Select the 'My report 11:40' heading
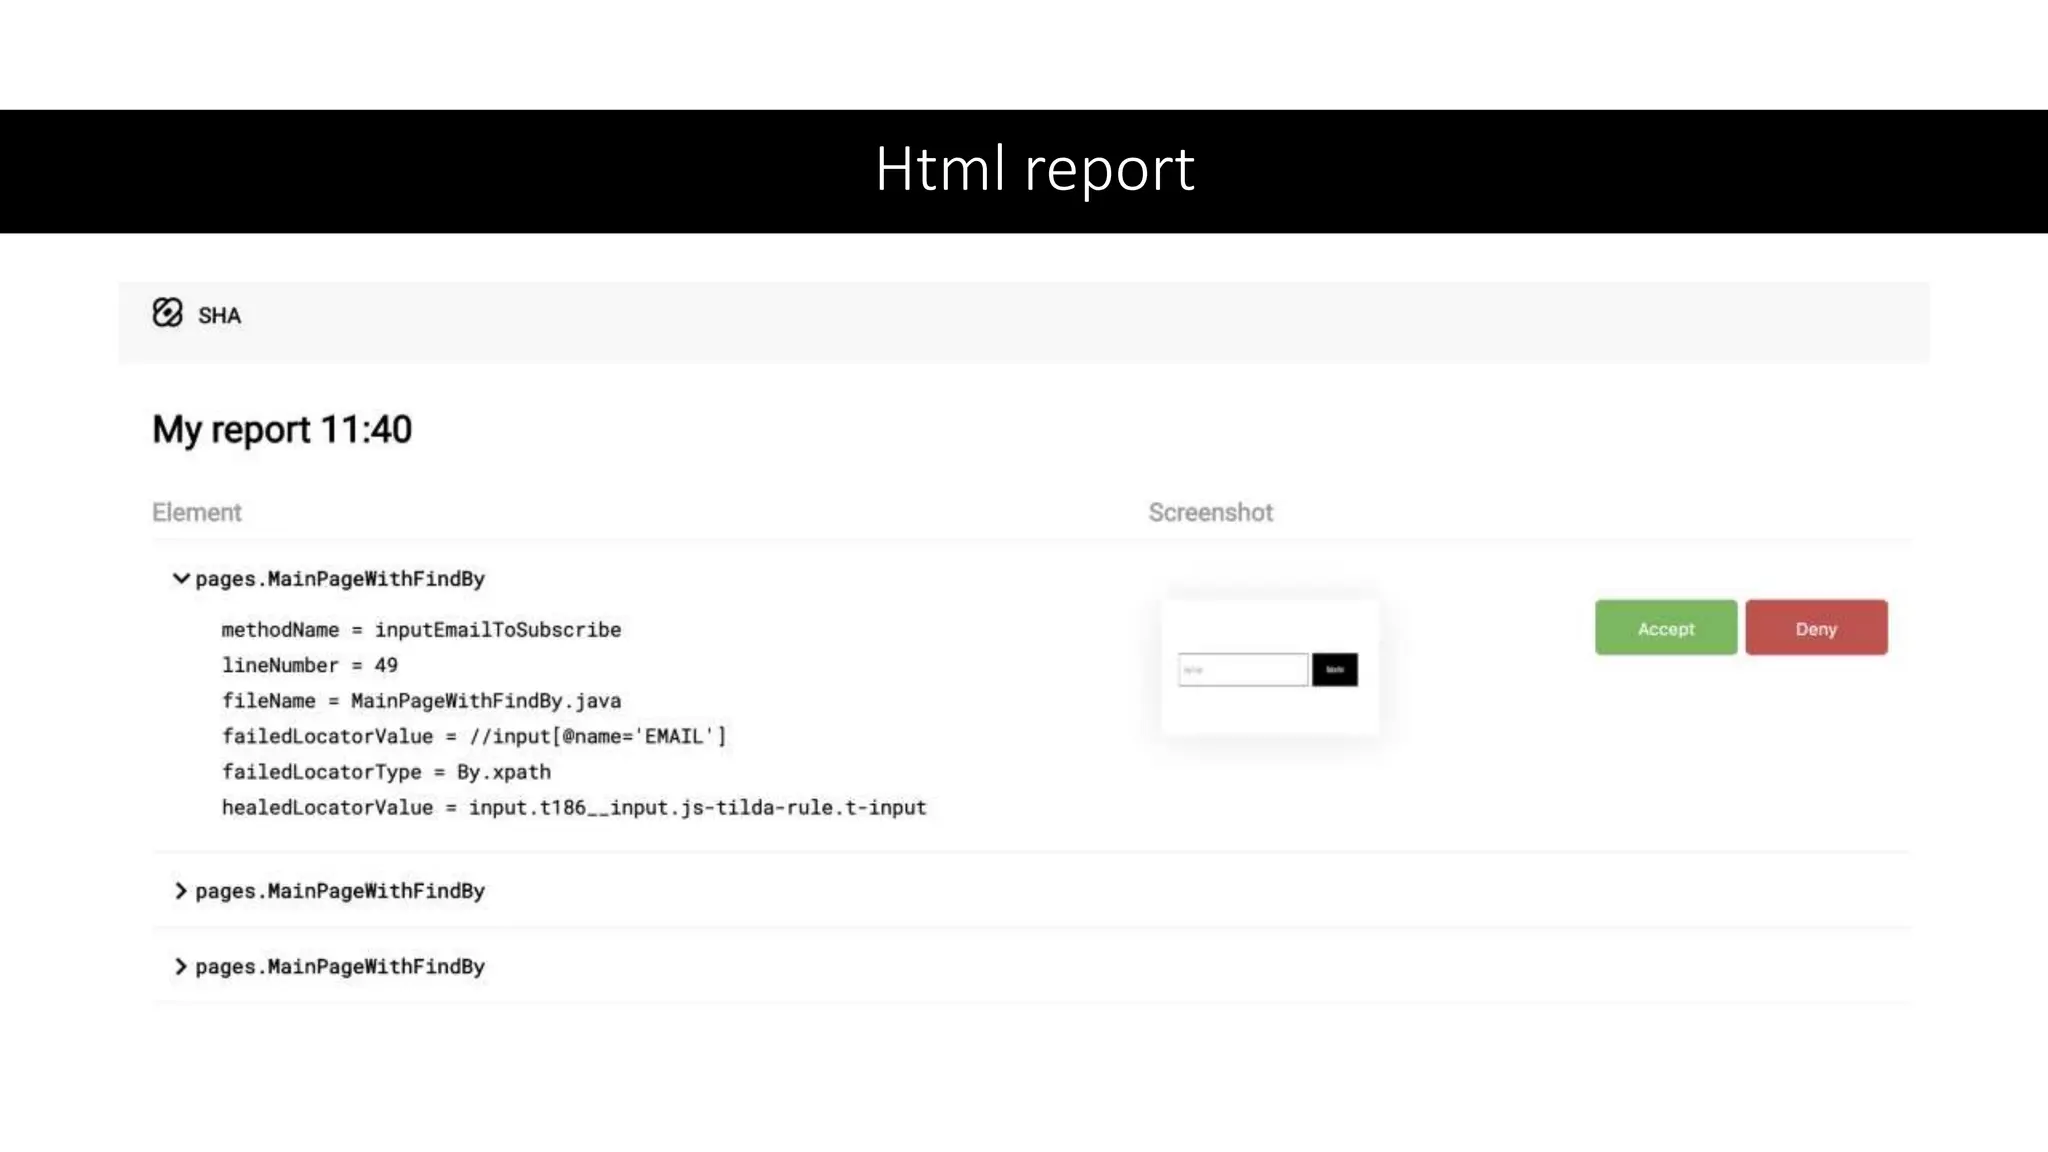This screenshot has width=2048, height=1152. pyautogui.click(x=282, y=430)
